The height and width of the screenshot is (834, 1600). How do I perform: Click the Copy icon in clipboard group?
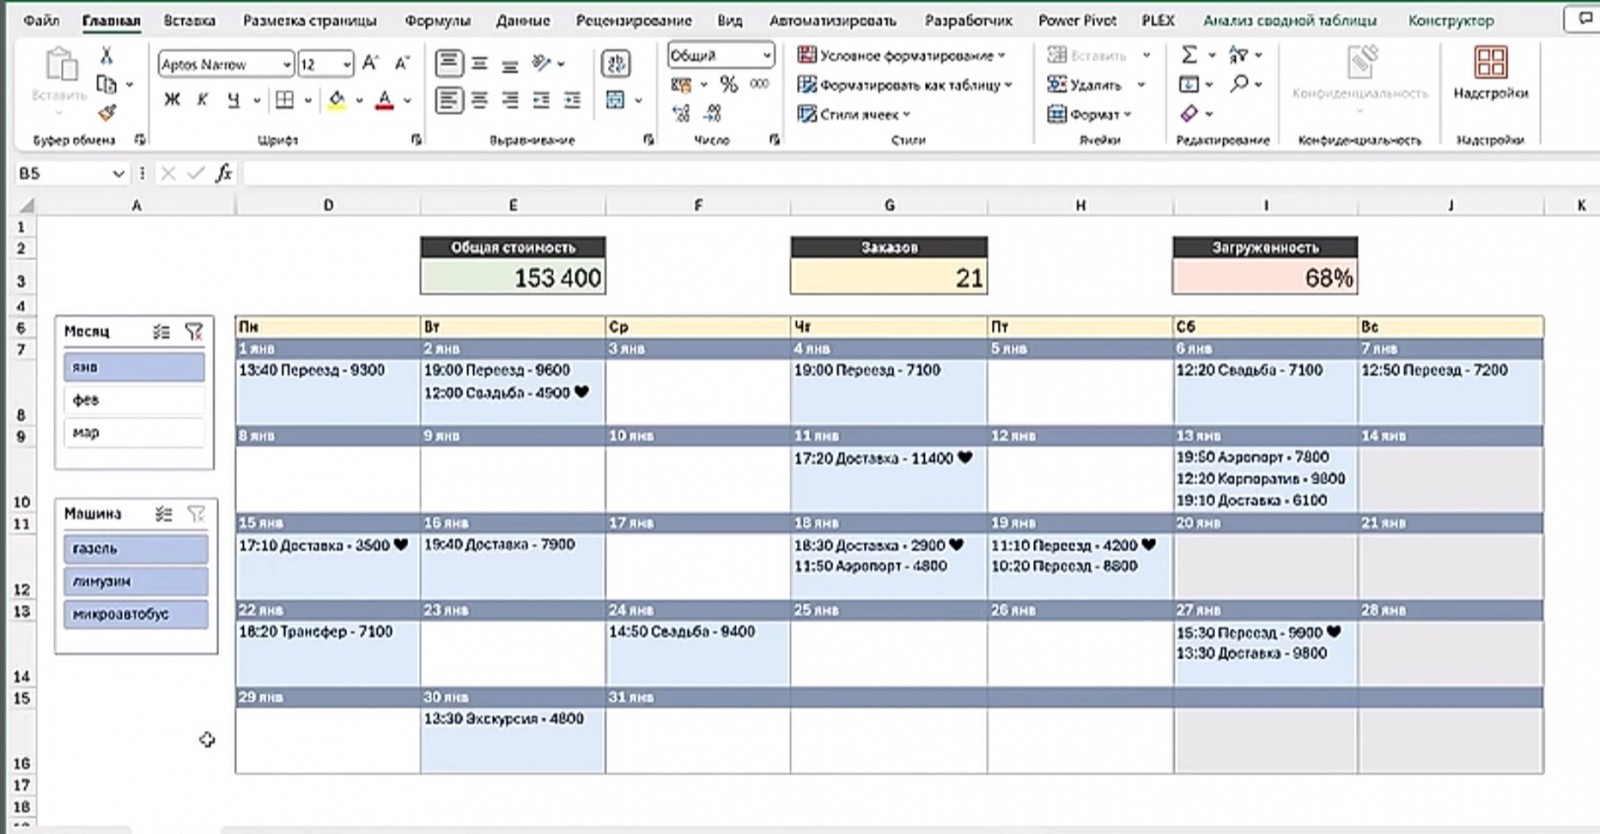click(x=106, y=85)
